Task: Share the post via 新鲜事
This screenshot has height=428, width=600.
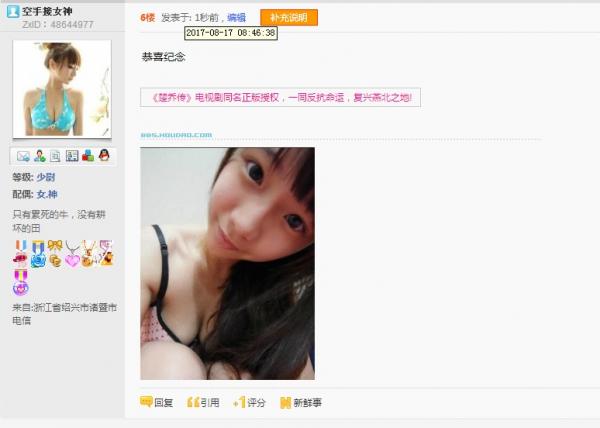Action: 301,402
